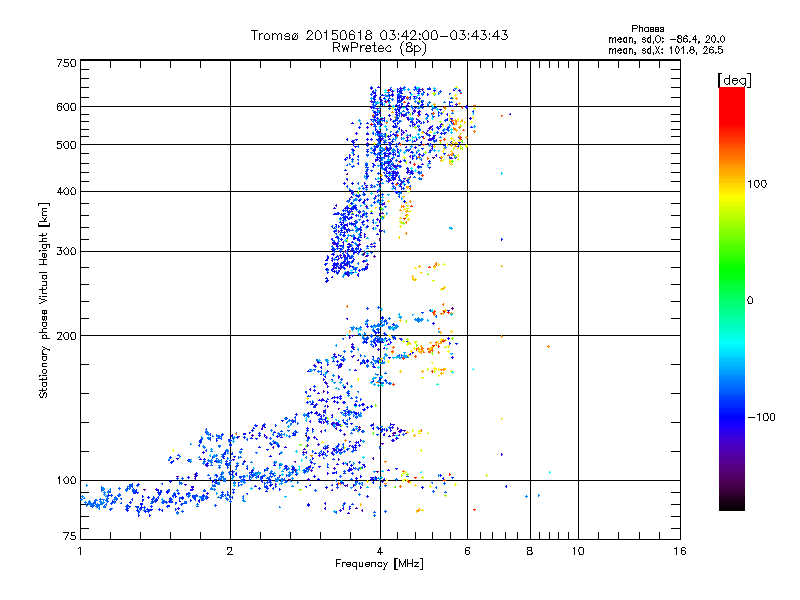Pick the black bottom of the phase colorbar
Image resolution: width=800 pixels, height=600 pixels.
[732, 505]
